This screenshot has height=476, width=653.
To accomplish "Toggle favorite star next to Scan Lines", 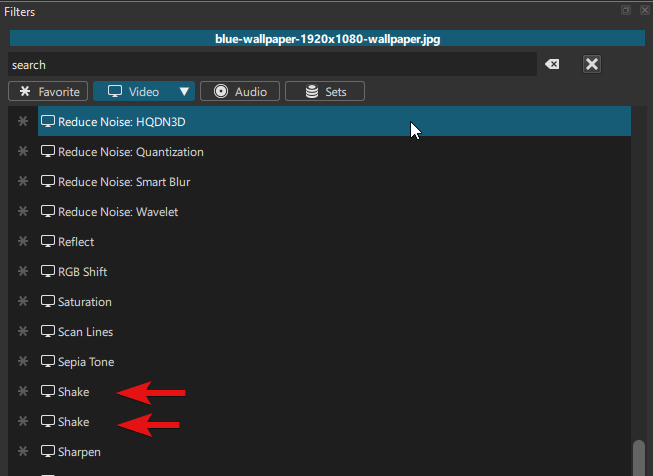I will [23, 331].
